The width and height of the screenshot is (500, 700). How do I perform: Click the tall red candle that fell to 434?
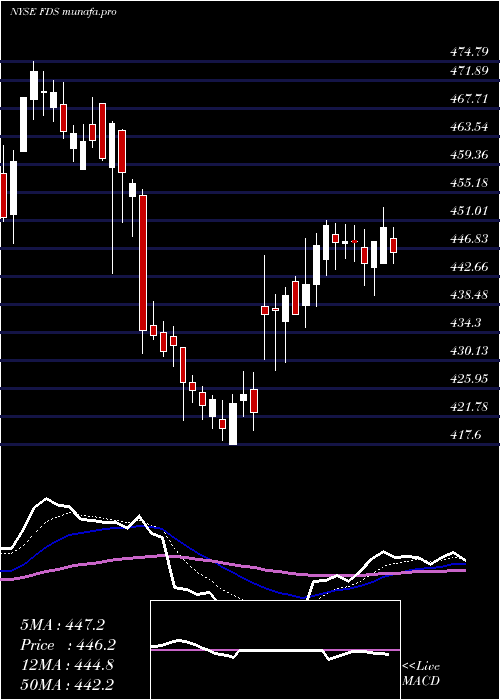143,263
